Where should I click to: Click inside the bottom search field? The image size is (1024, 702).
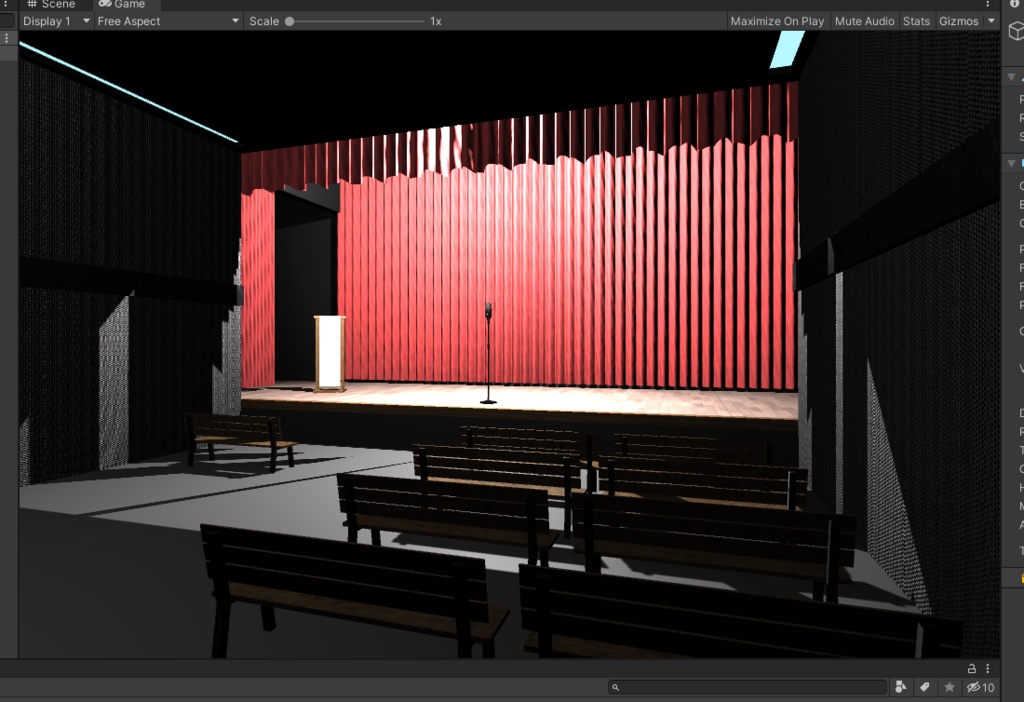pos(745,687)
